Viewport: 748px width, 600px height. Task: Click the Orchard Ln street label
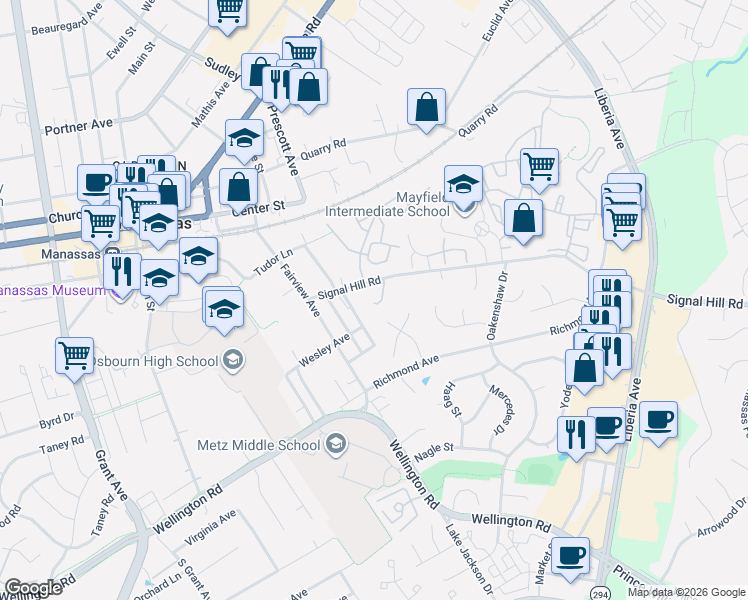158,586
